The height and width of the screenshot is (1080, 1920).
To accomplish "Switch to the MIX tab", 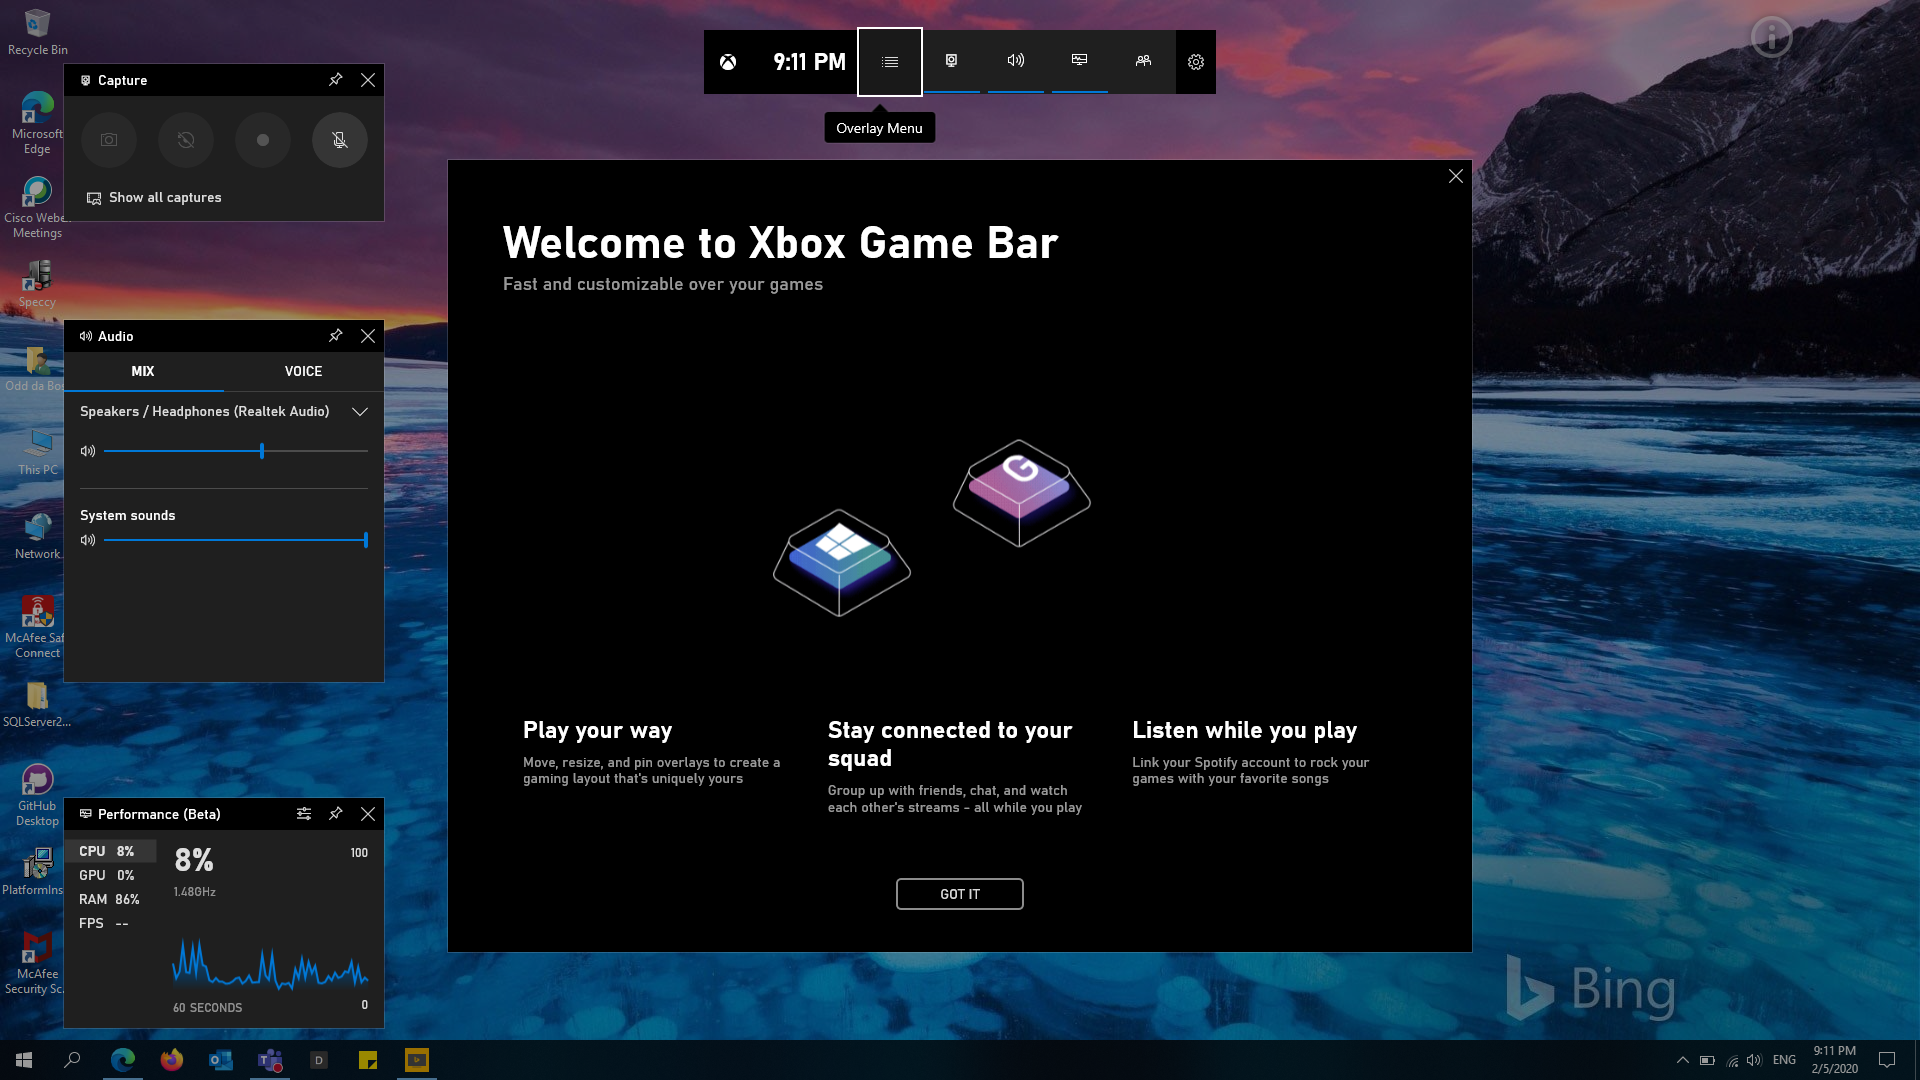I will [143, 371].
